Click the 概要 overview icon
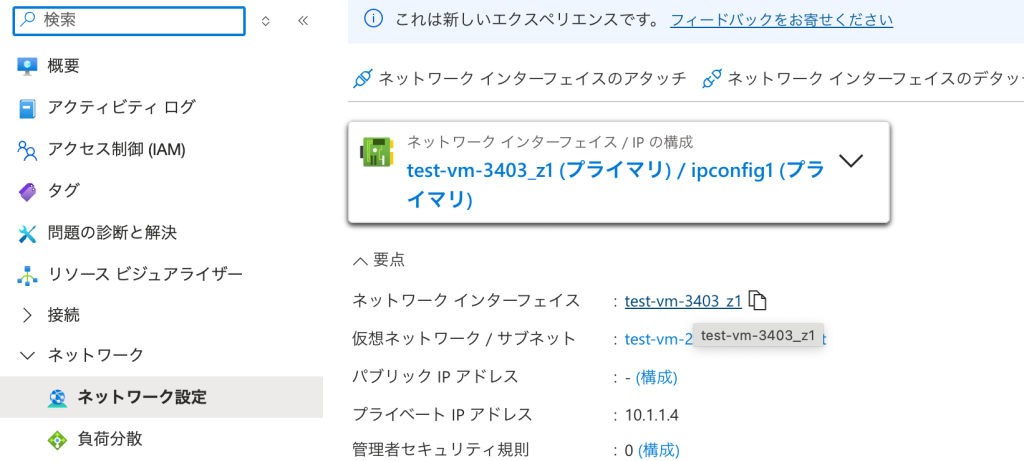The height and width of the screenshot is (461, 1024). pyautogui.click(x=27, y=67)
